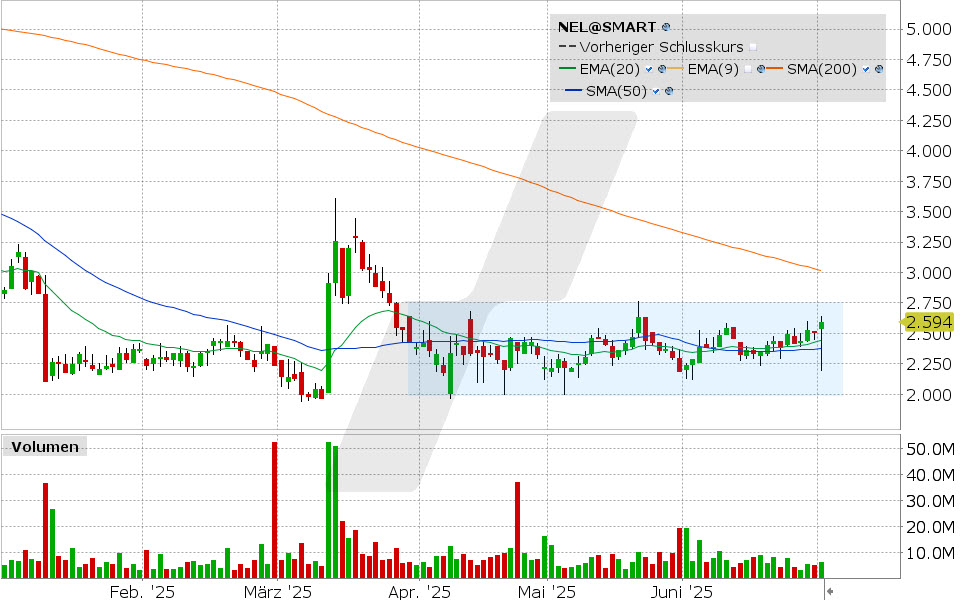Click the März '25 date label

click(278, 592)
